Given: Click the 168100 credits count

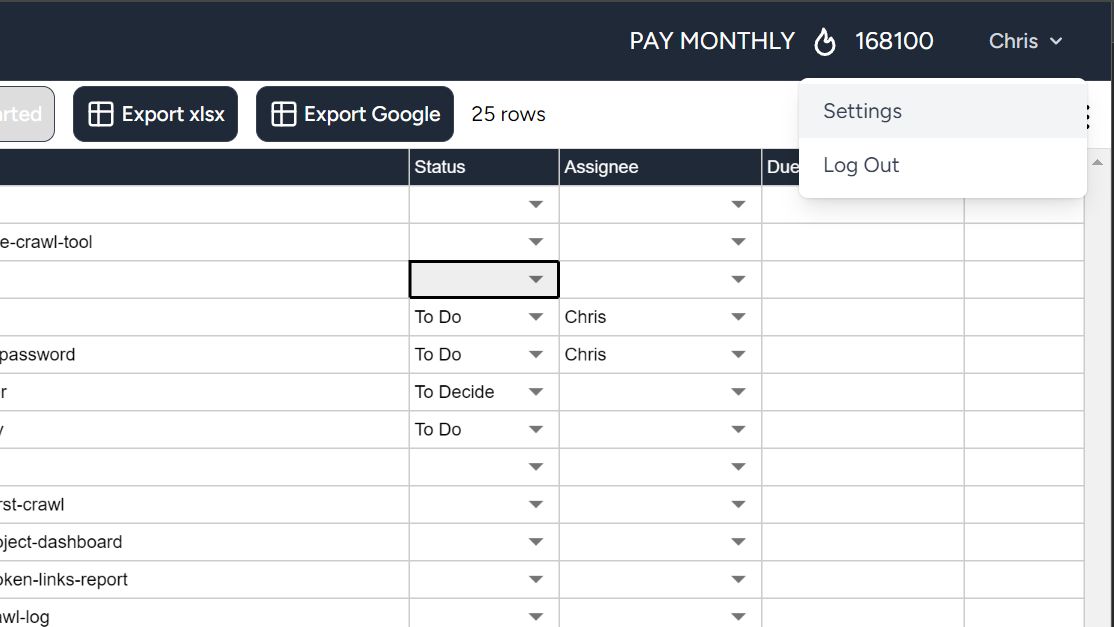Looking at the screenshot, I should (x=894, y=41).
